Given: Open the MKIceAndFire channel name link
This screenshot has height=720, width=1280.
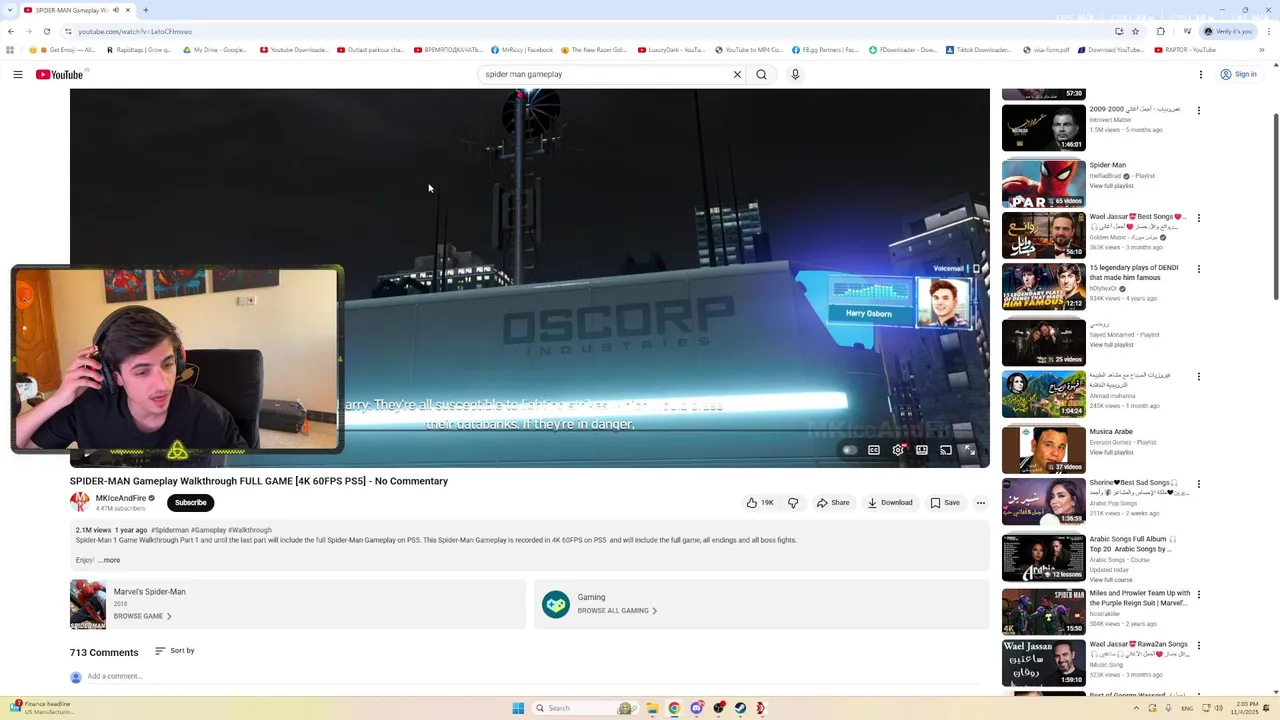Looking at the screenshot, I should [x=121, y=498].
